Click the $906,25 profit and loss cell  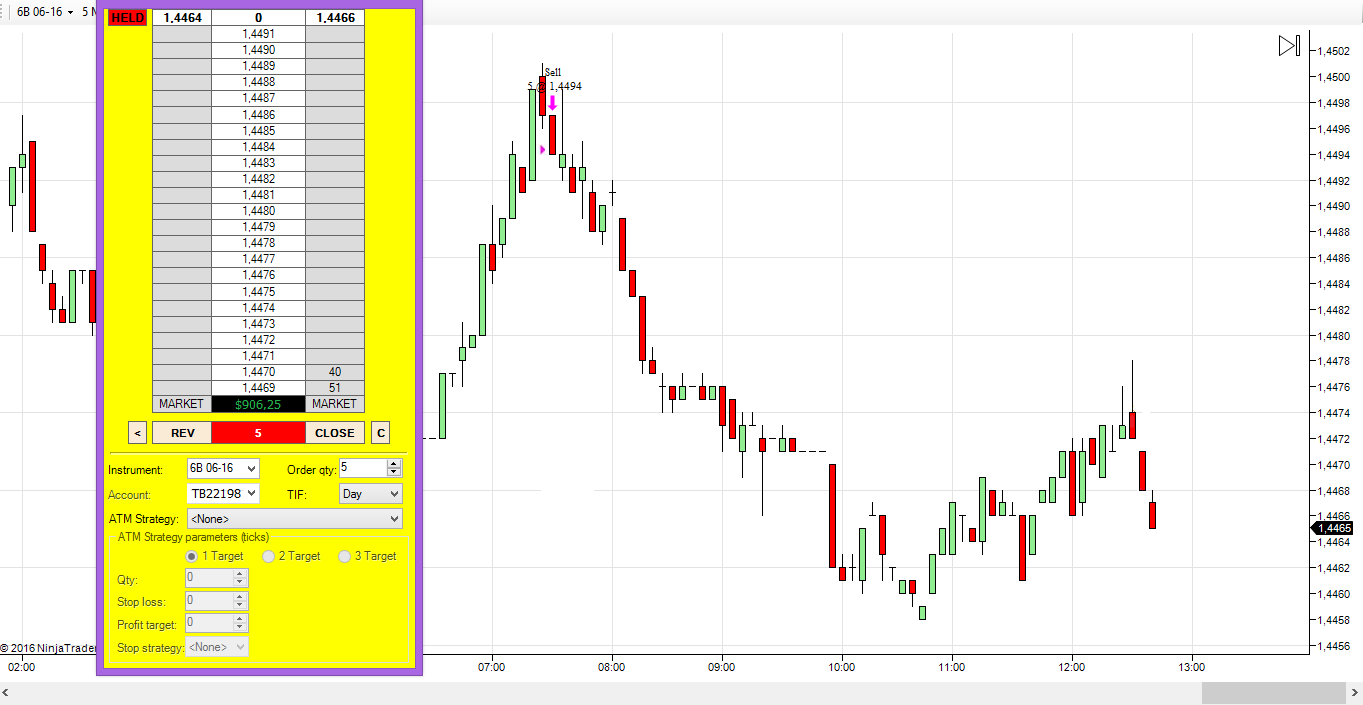(x=258, y=404)
